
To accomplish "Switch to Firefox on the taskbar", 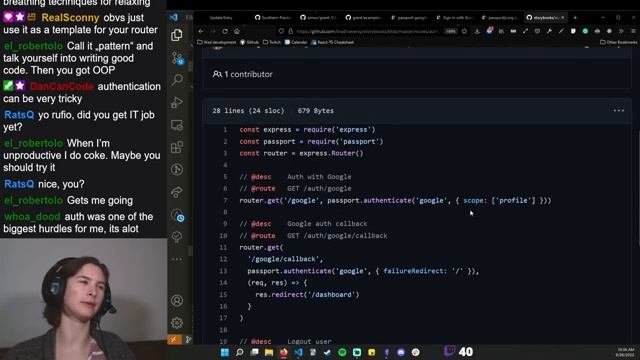I will [x=283, y=352].
